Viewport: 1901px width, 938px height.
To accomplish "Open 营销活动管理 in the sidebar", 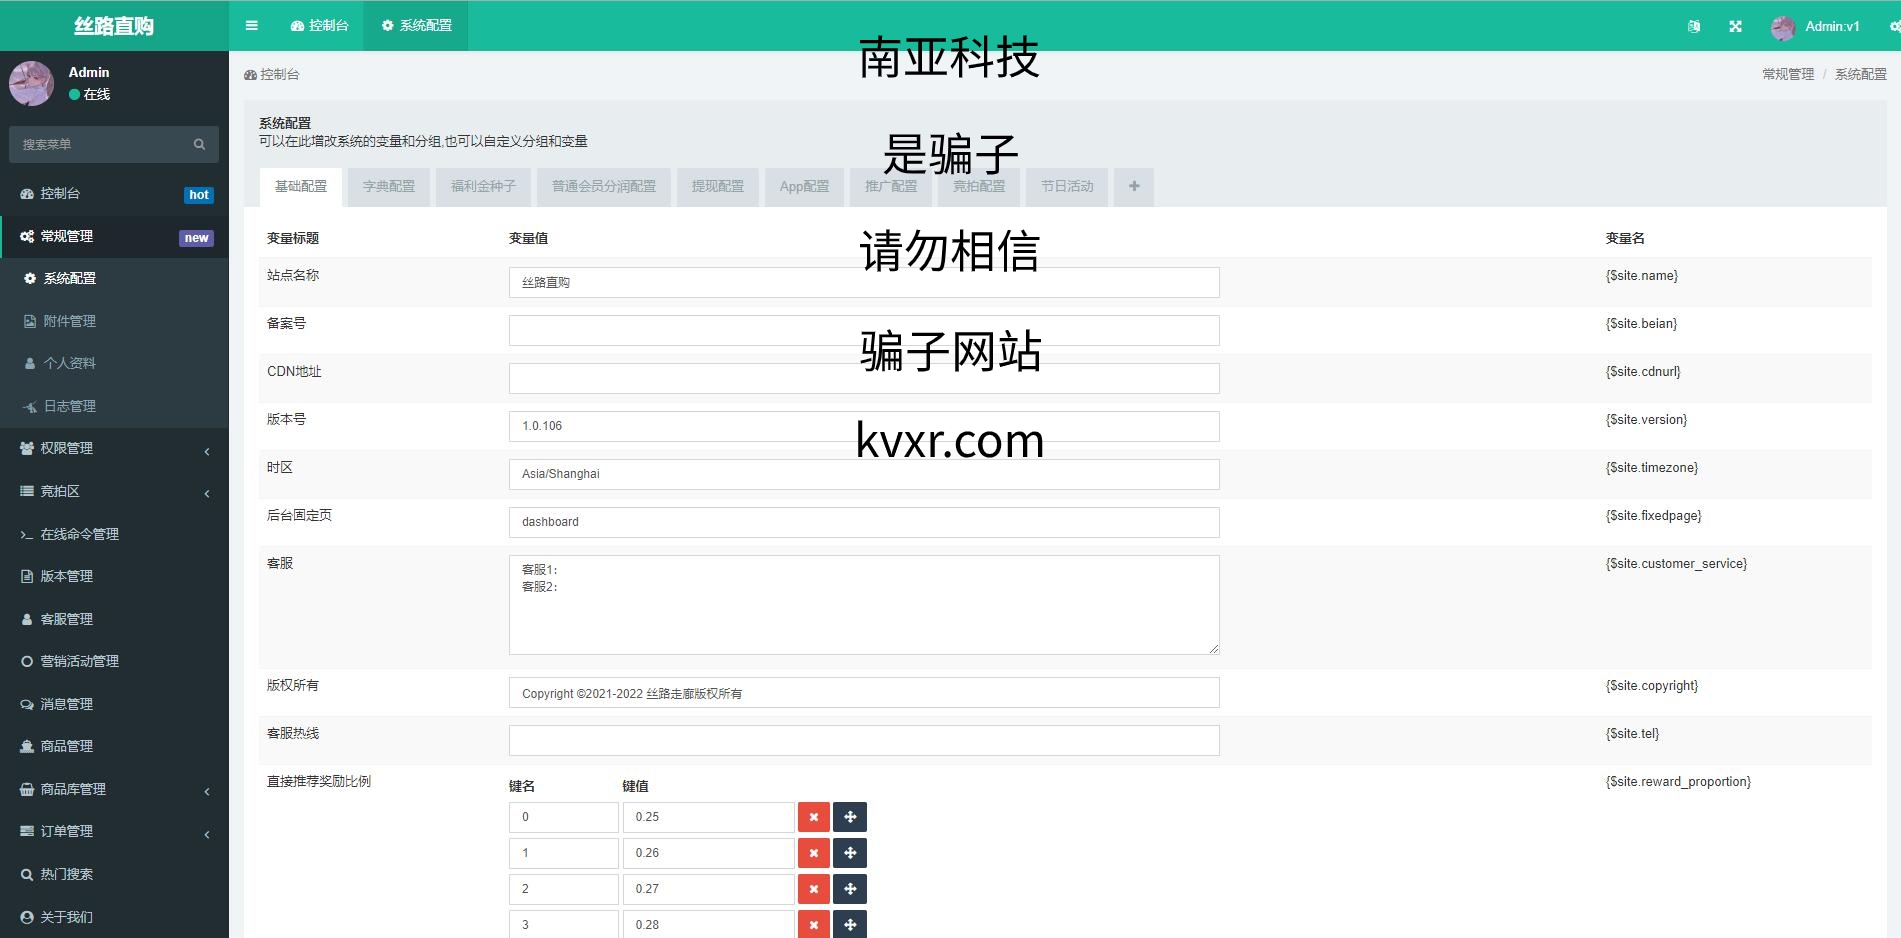I will coord(114,661).
